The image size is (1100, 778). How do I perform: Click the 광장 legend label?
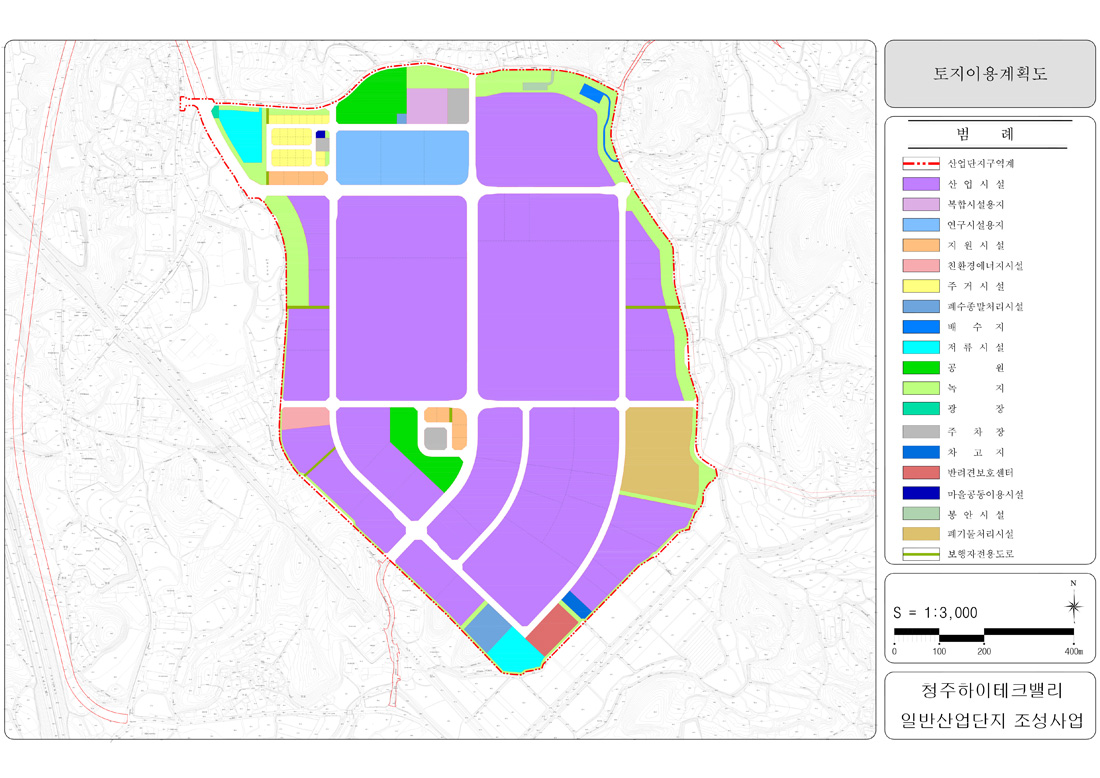[x=976, y=408]
